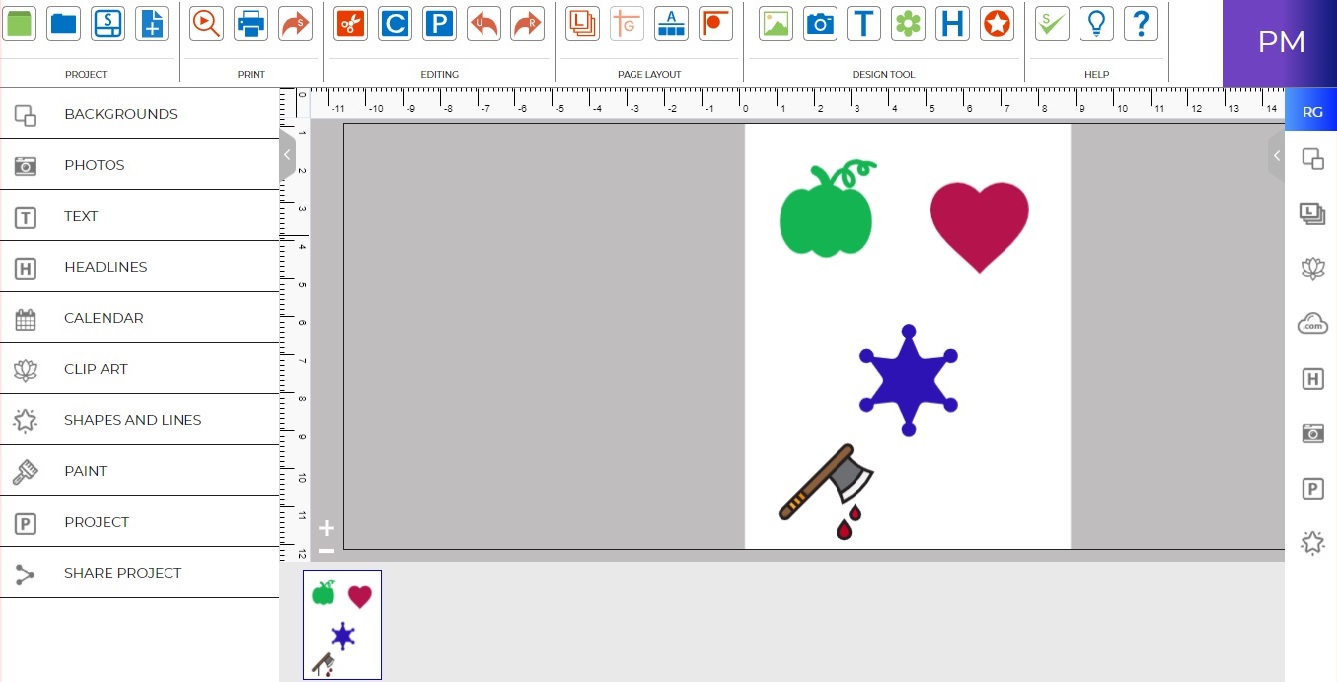Select Paint in the sidebar

point(139,471)
